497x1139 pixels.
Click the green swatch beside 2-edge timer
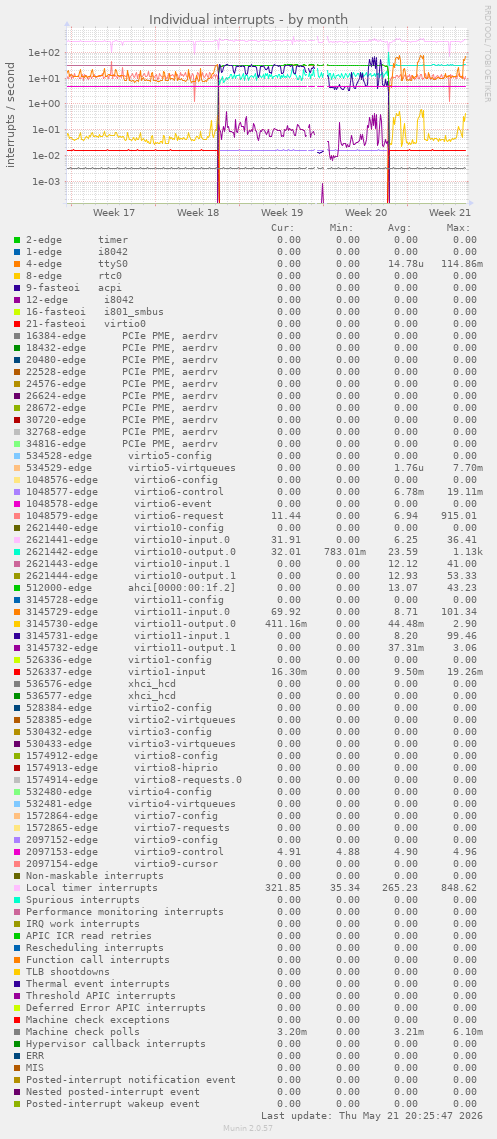17,240
